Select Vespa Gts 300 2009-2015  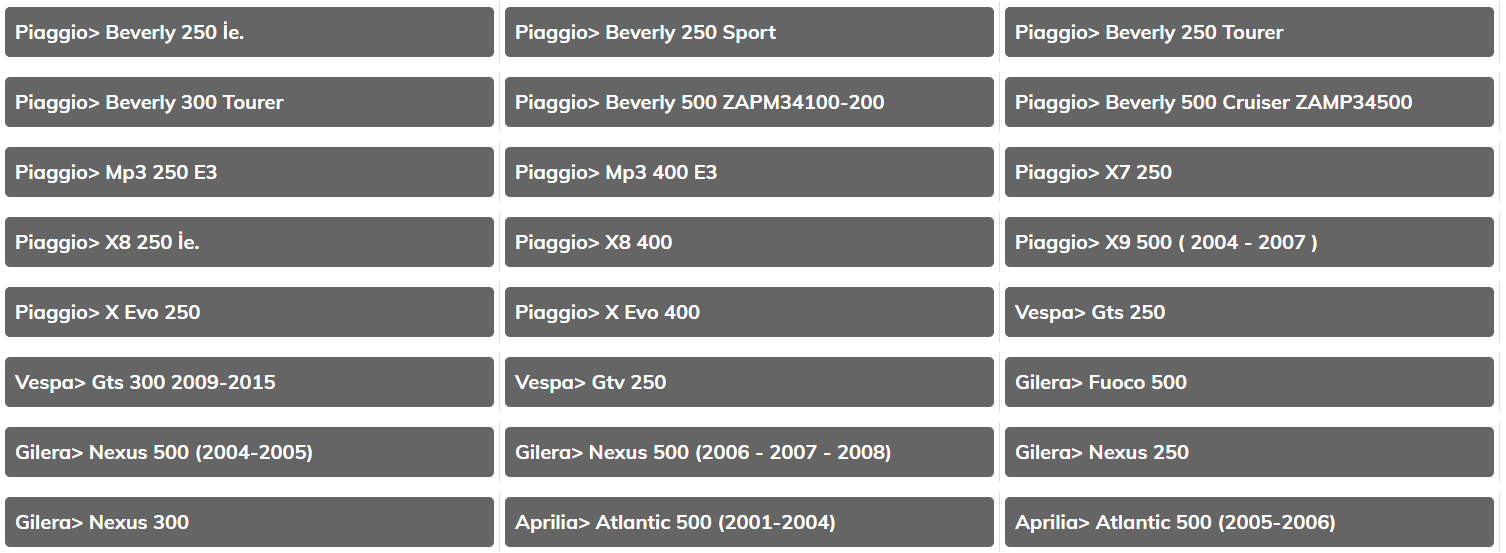pyautogui.click(x=249, y=382)
